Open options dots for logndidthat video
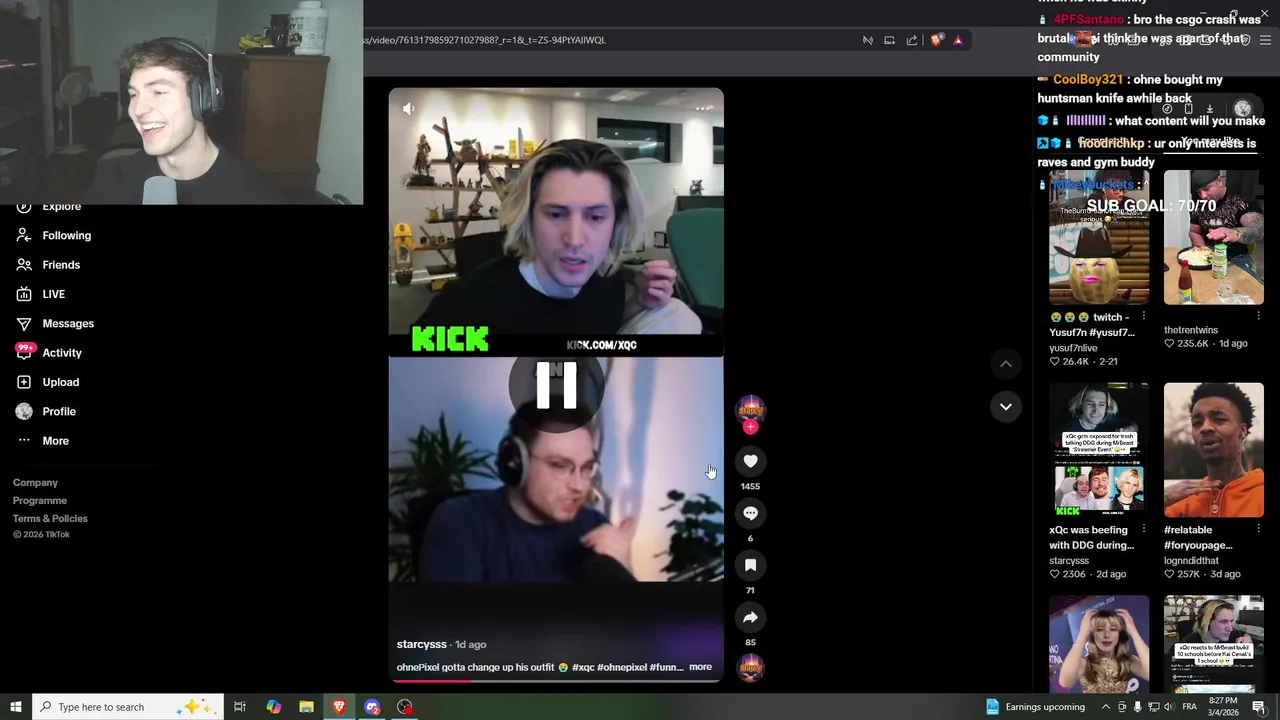 [1258, 530]
